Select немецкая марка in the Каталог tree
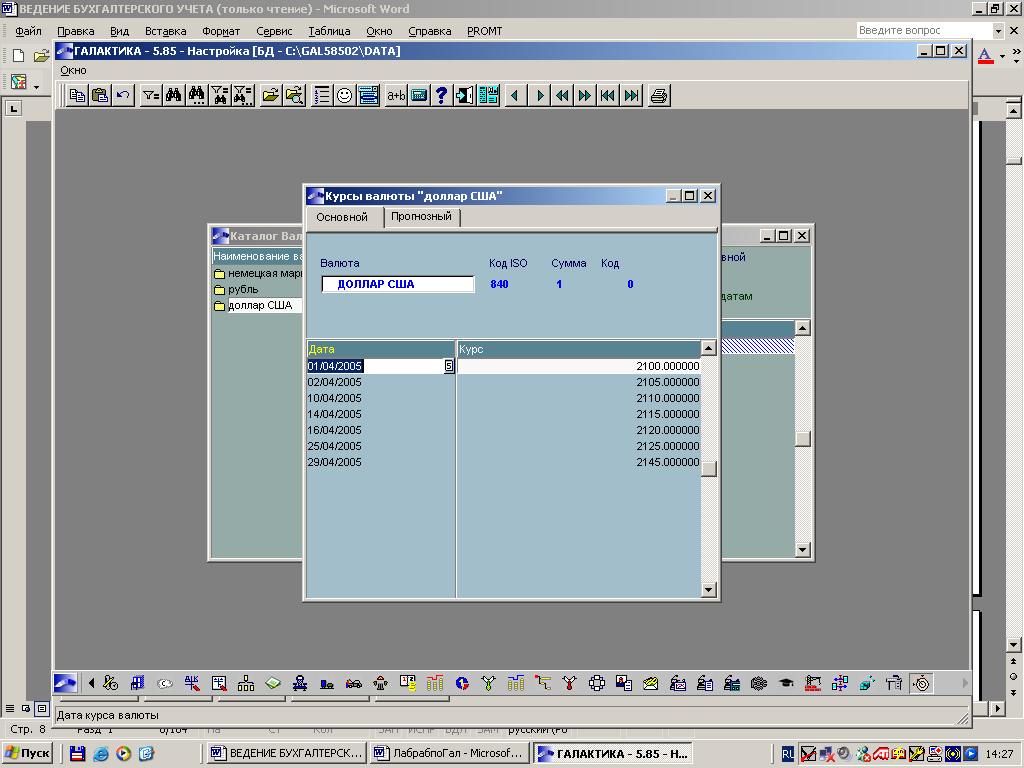Image resolution: width=1024 pixels, height=768 pixels. pyautogui.click(x=264, y=274)
